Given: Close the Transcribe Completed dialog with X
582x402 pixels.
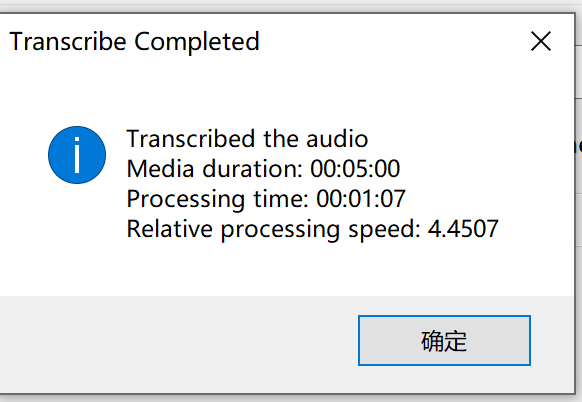Looking at the screenshot, I should 541,41.
